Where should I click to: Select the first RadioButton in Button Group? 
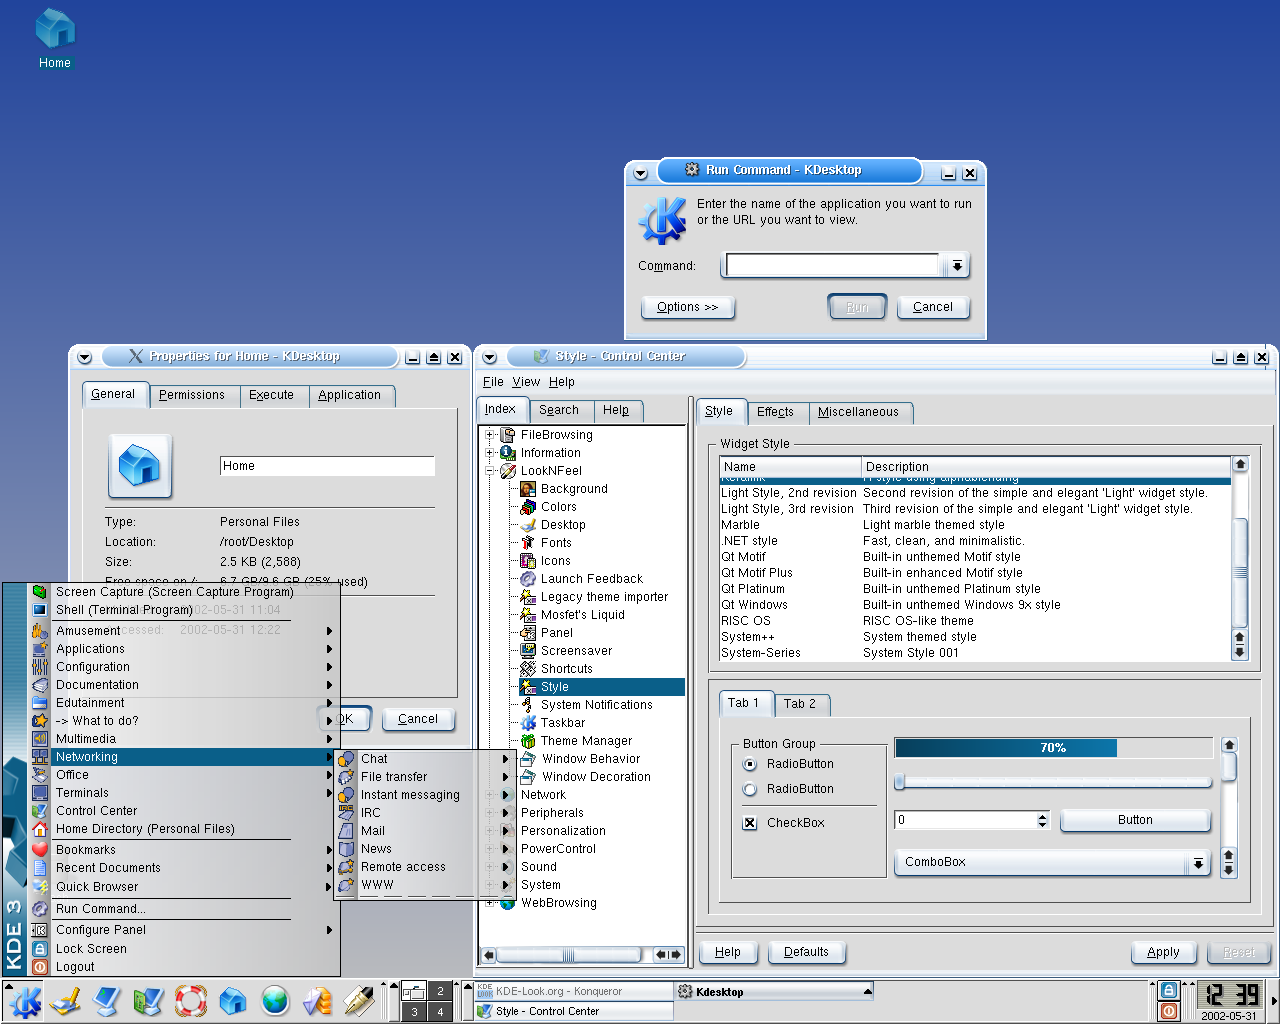click(750, 764)
